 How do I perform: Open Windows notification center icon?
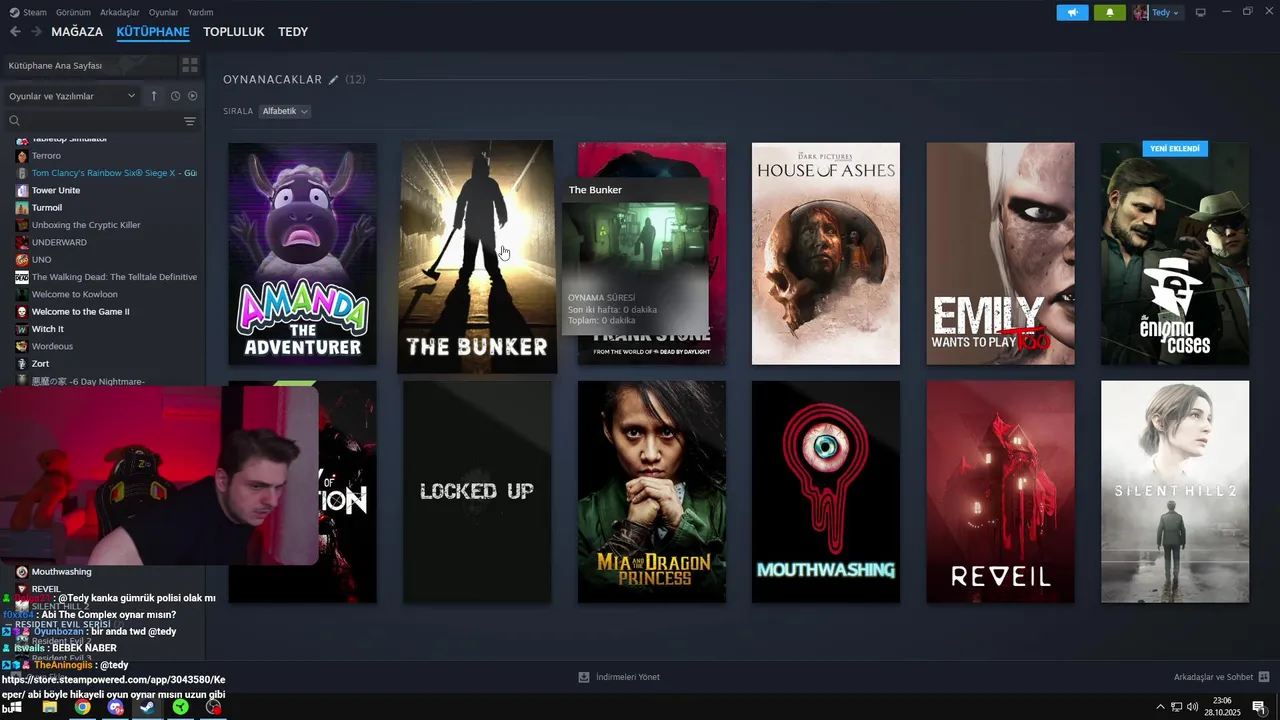tap(1259, 707)
